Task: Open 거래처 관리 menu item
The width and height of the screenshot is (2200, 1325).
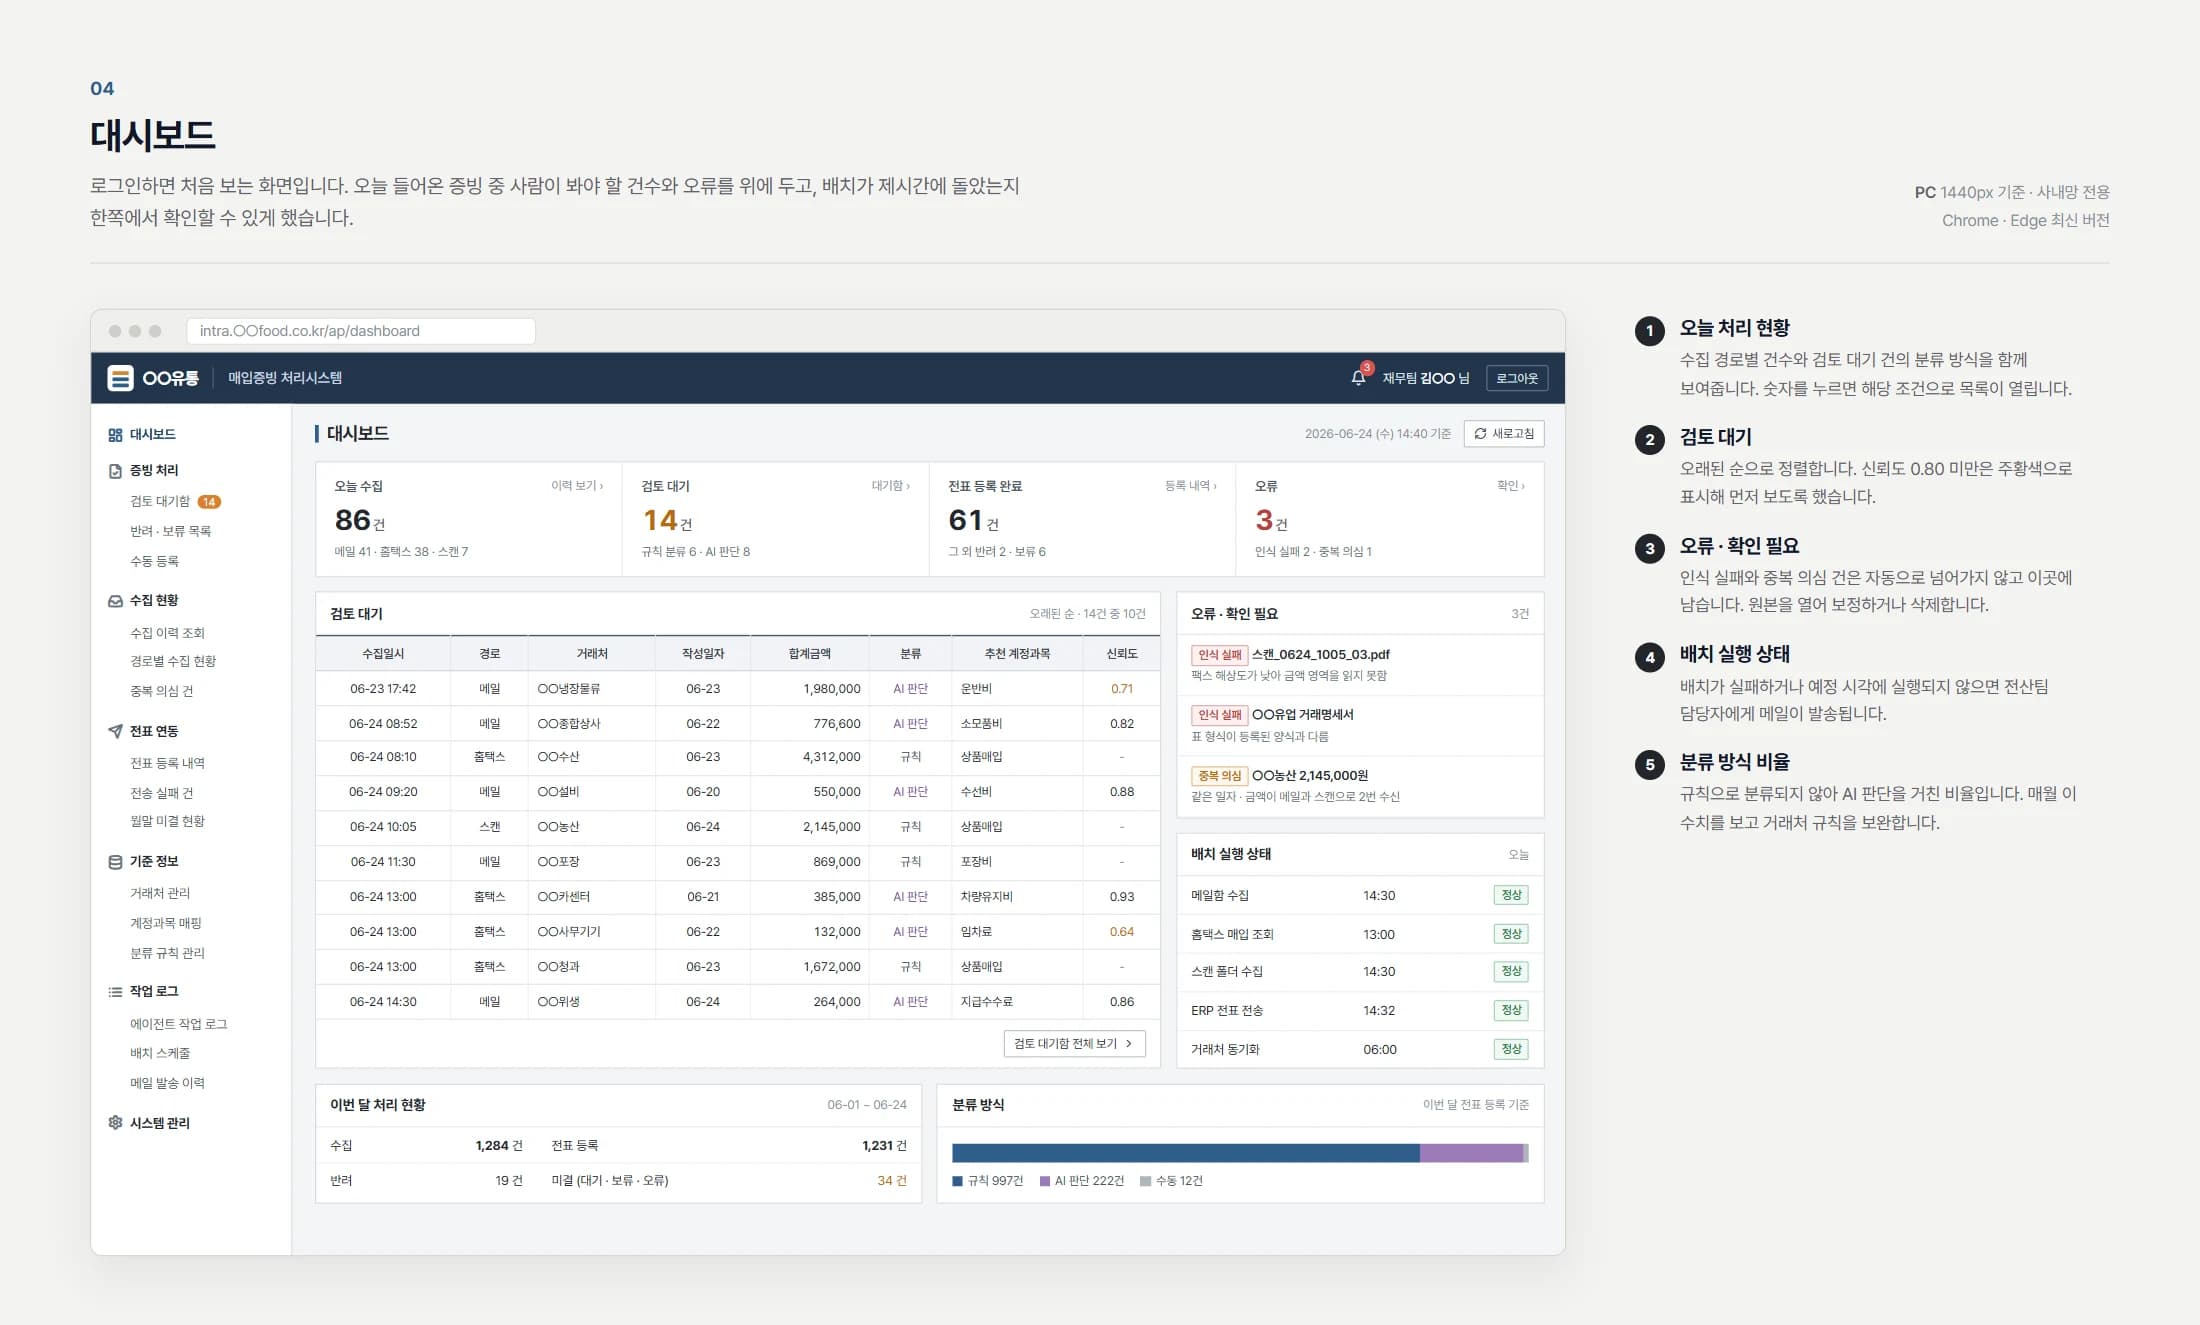Action: (160, 893)
